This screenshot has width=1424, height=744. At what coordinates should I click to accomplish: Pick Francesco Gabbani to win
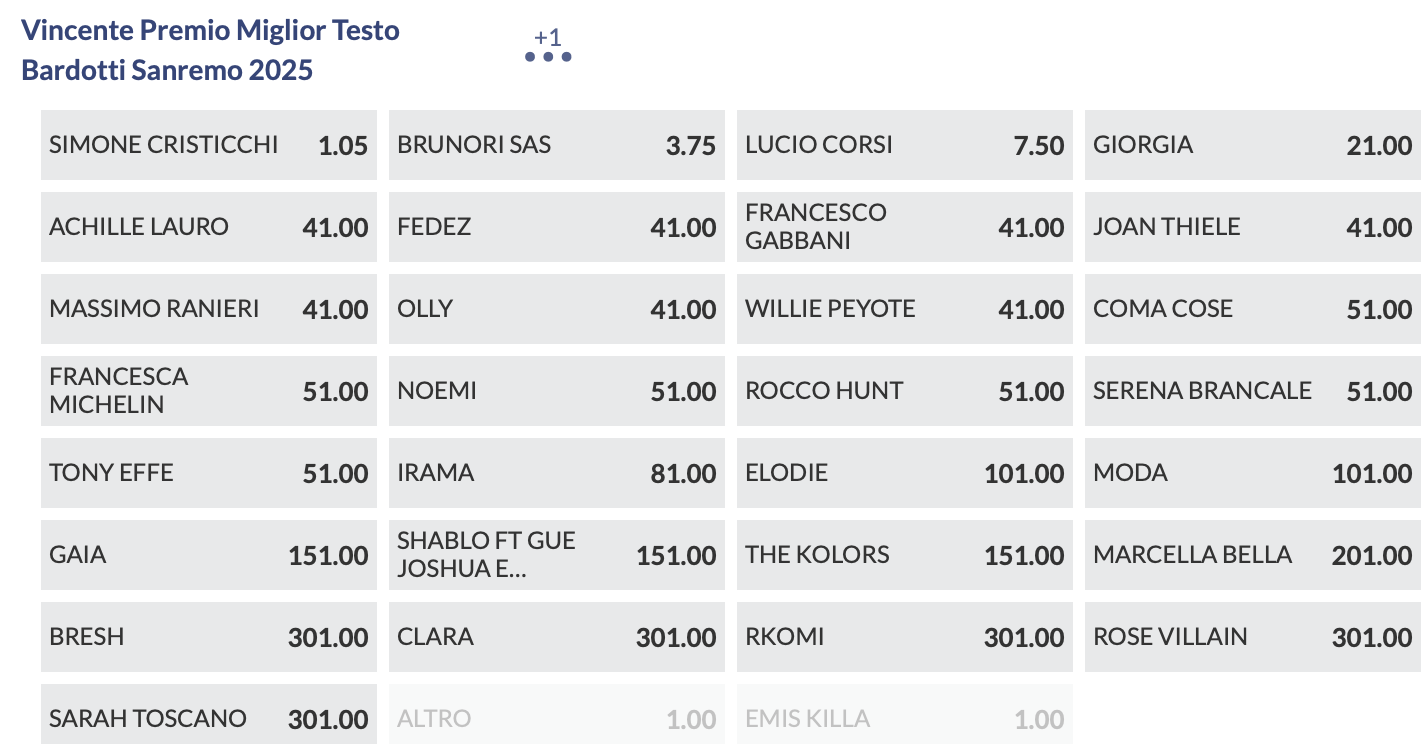point(904,227)
